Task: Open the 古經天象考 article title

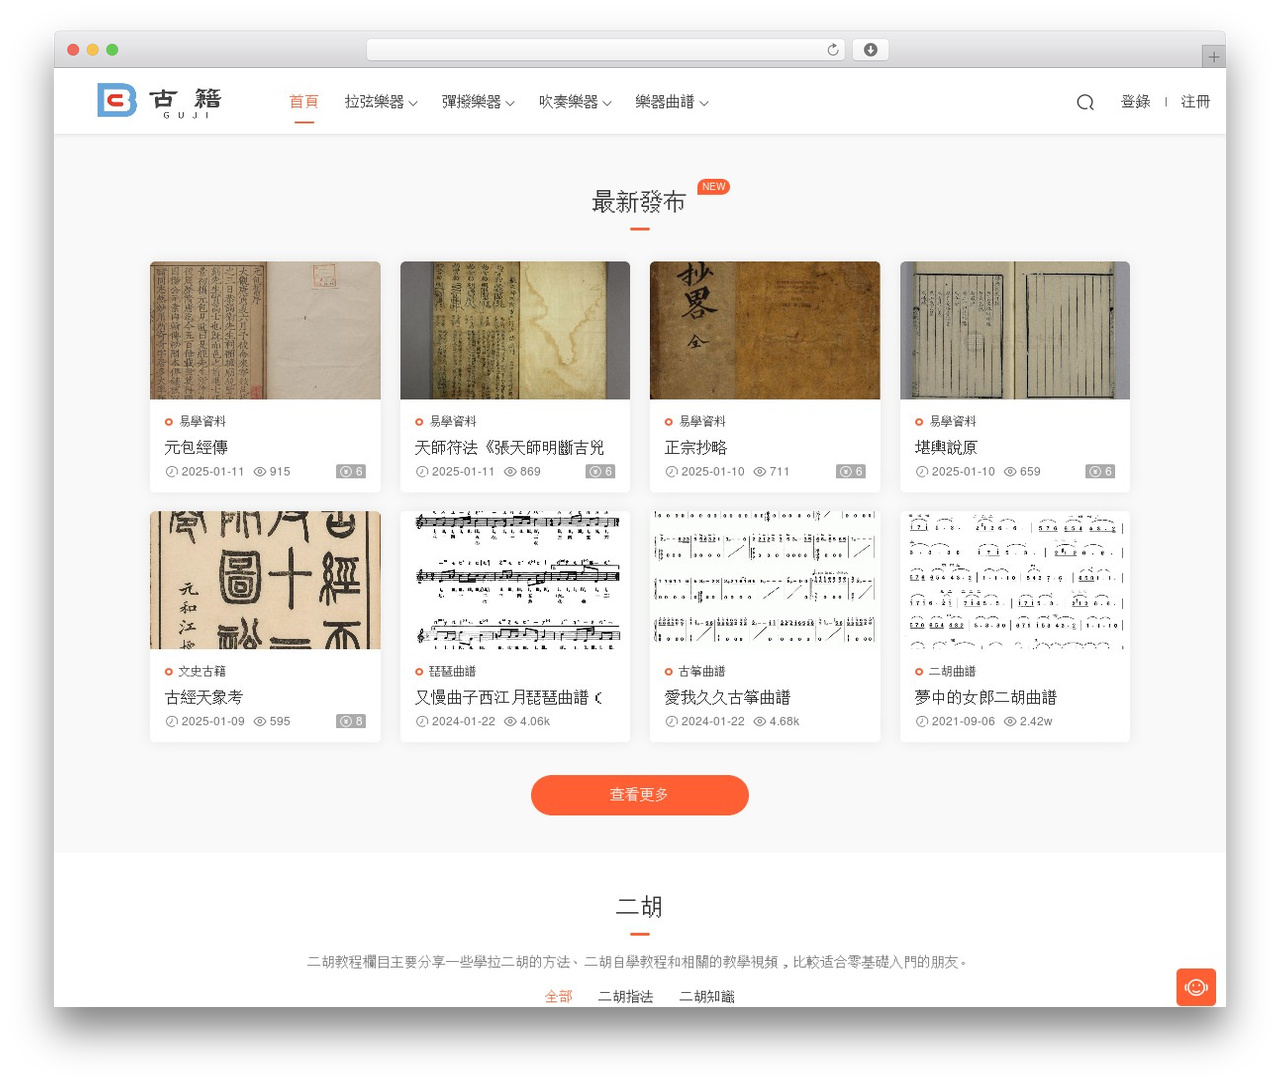Action: 204,697
